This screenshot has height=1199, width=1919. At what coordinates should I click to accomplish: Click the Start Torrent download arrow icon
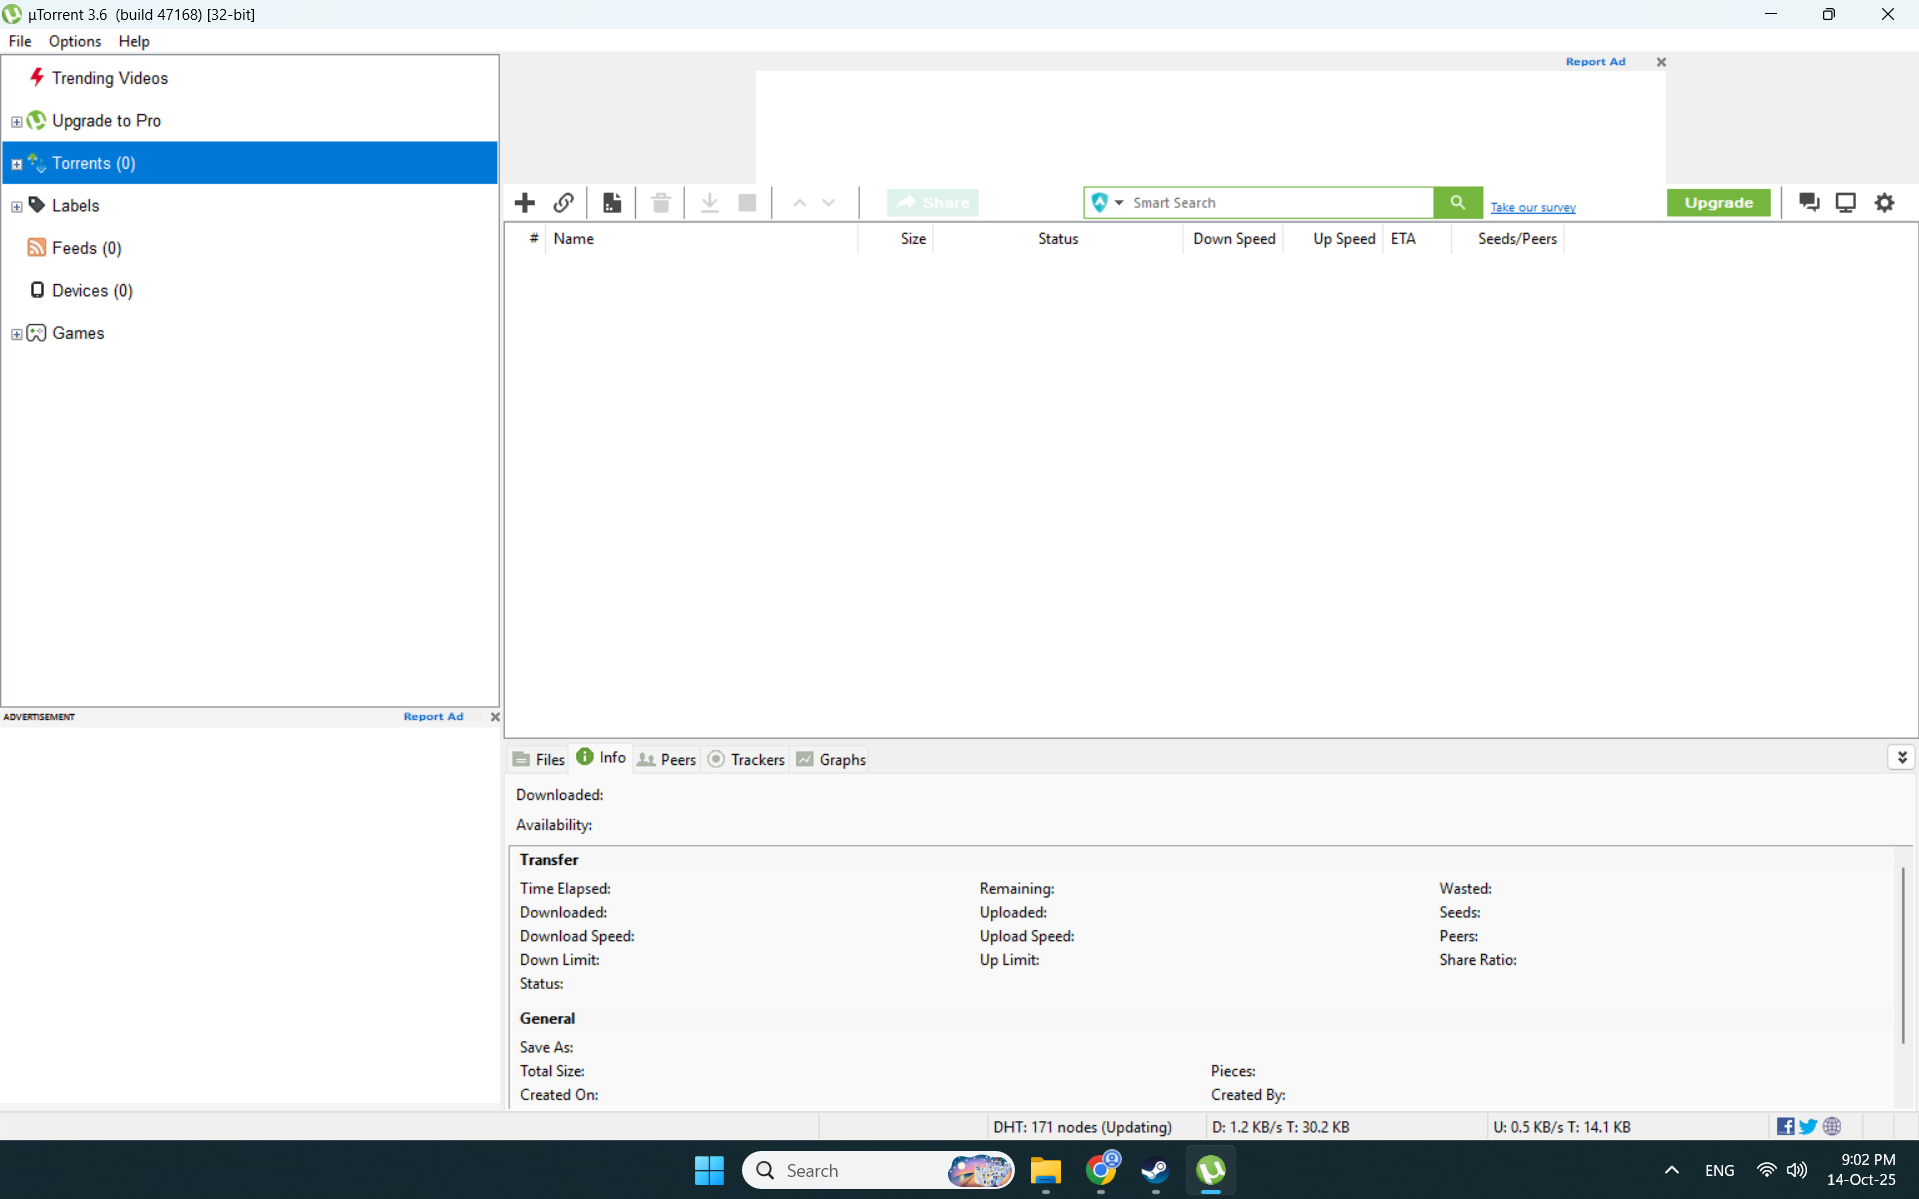710,203
